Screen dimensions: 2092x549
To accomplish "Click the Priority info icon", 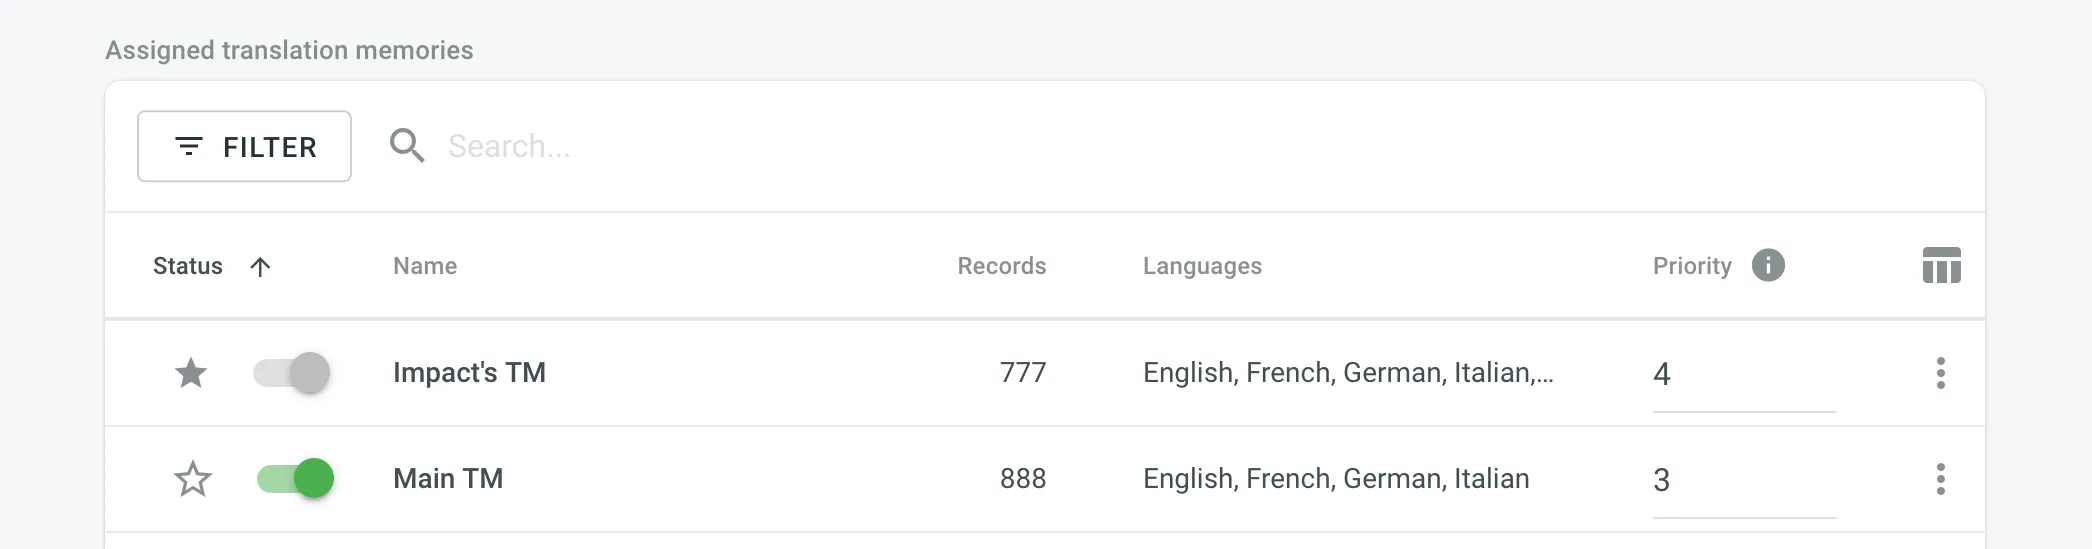I will click(1768, 265).
